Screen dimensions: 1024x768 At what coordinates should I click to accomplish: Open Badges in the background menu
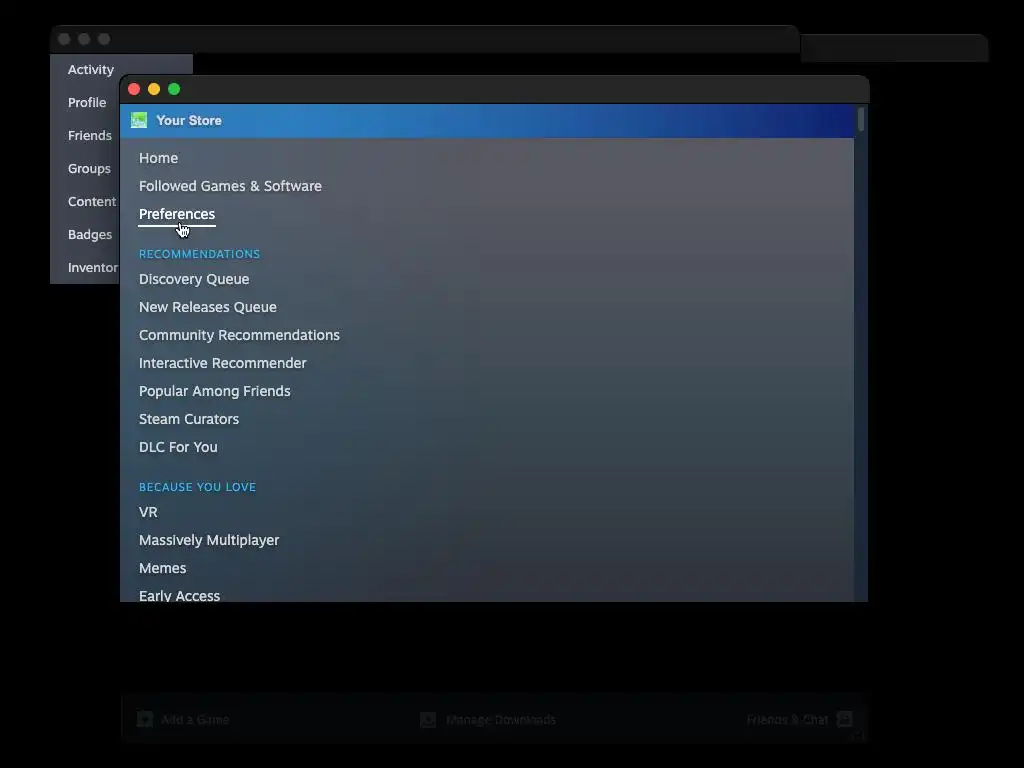89,234
